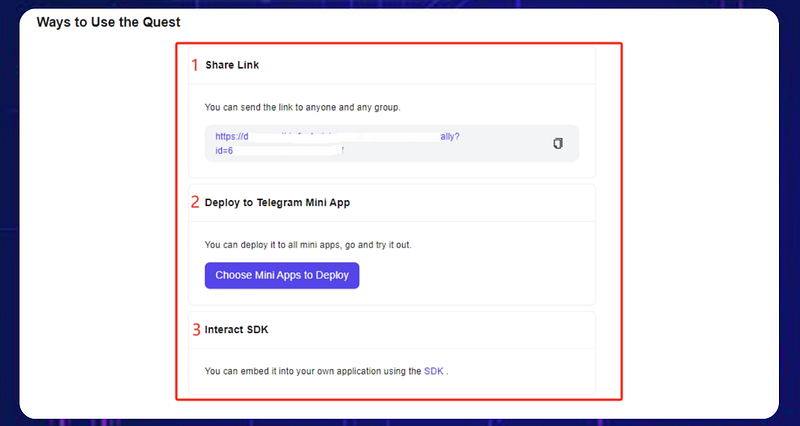Select the quest share URL text

(x=337, y=143)
